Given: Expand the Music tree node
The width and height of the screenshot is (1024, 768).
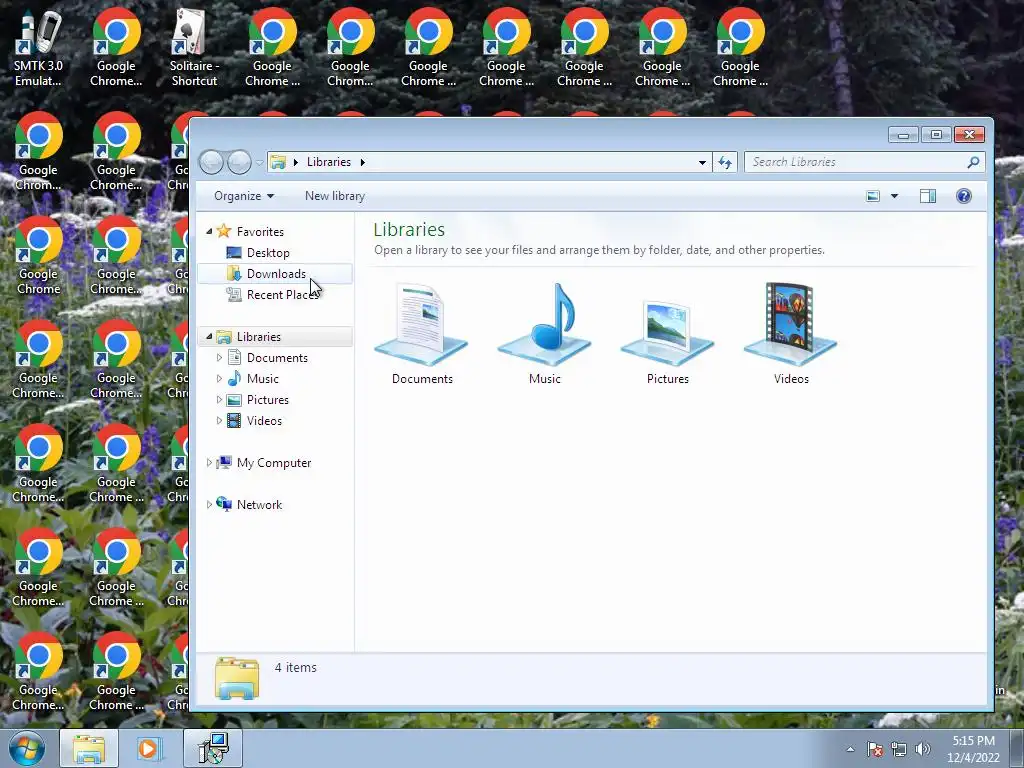Looking at the screenshot, I should click(x=219, y=379).
